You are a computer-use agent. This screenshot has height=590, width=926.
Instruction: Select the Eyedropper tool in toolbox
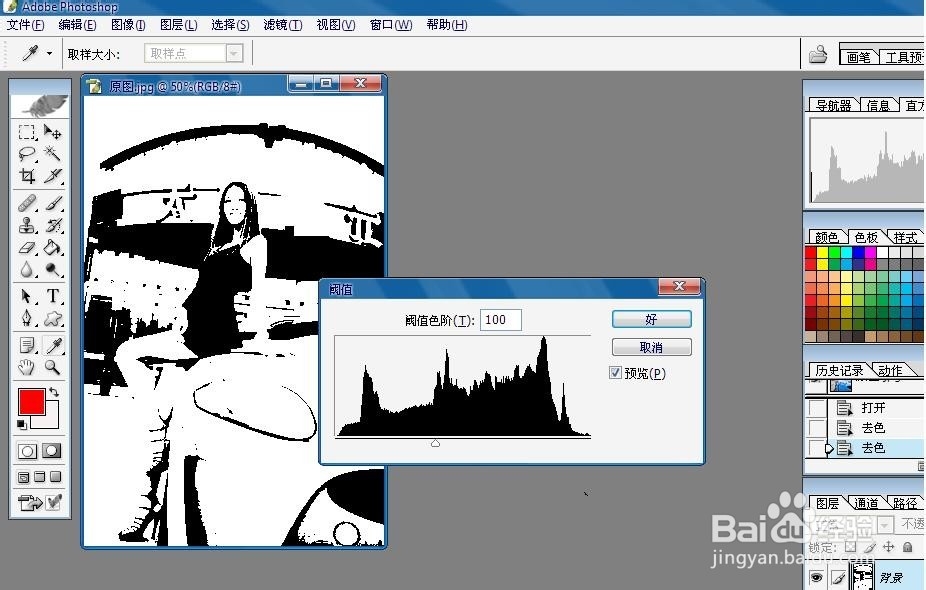[x=53, y=345]
